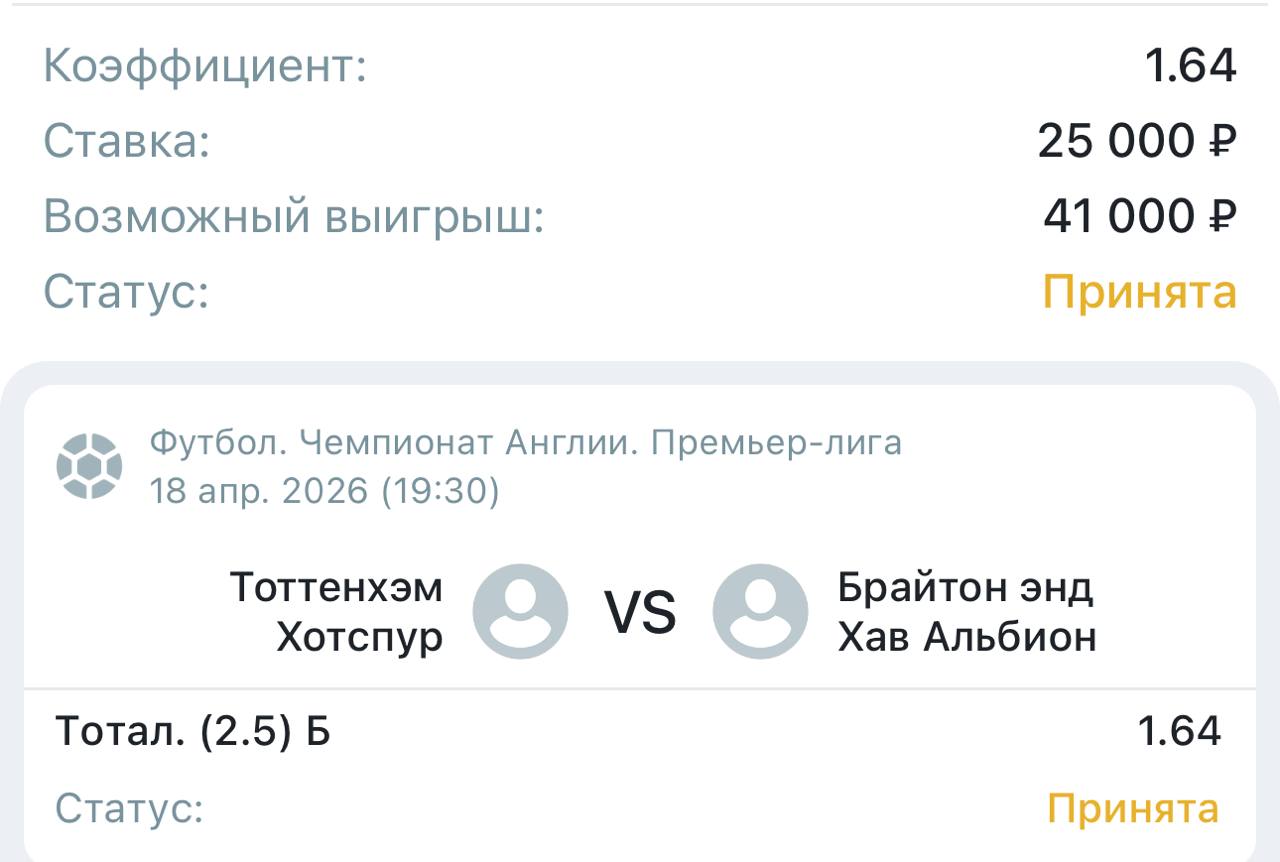Tap the Тоттенхэм Хотспур team avatar icon
The width and height of the screenshot is (1280, 862).
tap(520, 611)
